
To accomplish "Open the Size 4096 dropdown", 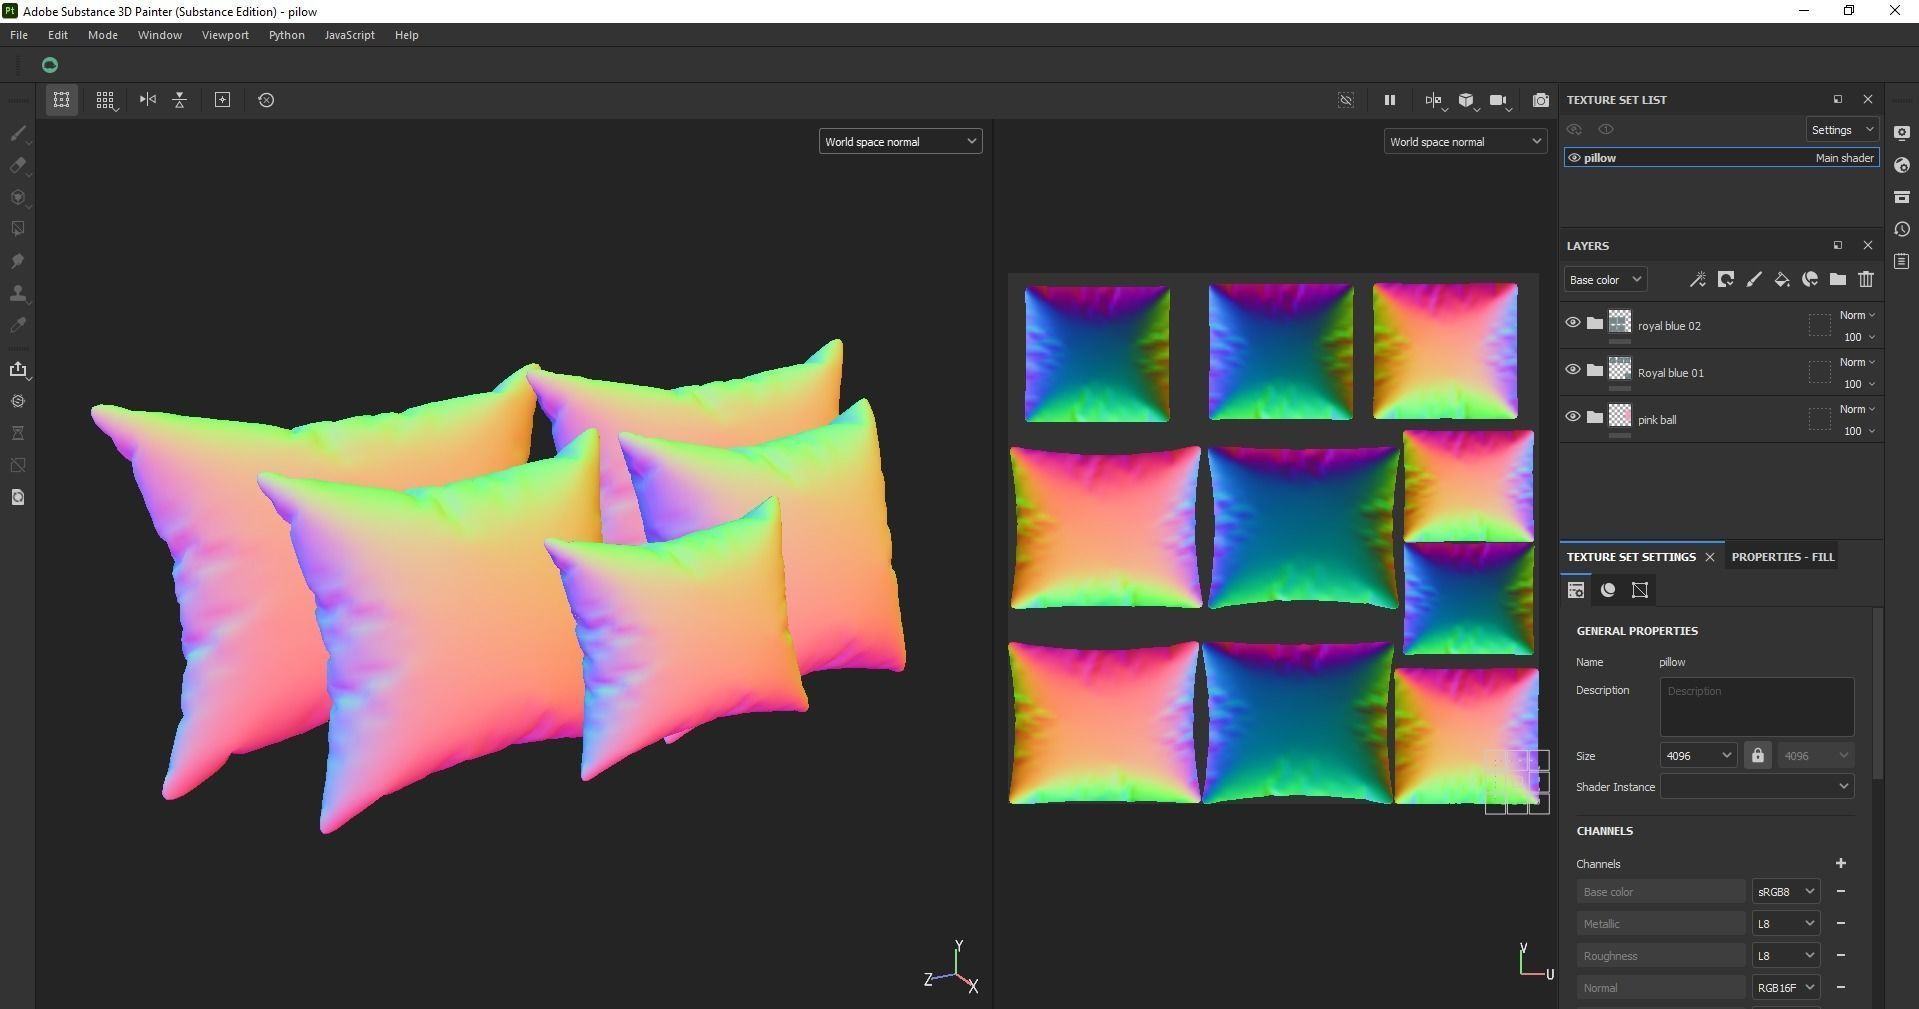I will (x=1698, y=756).
